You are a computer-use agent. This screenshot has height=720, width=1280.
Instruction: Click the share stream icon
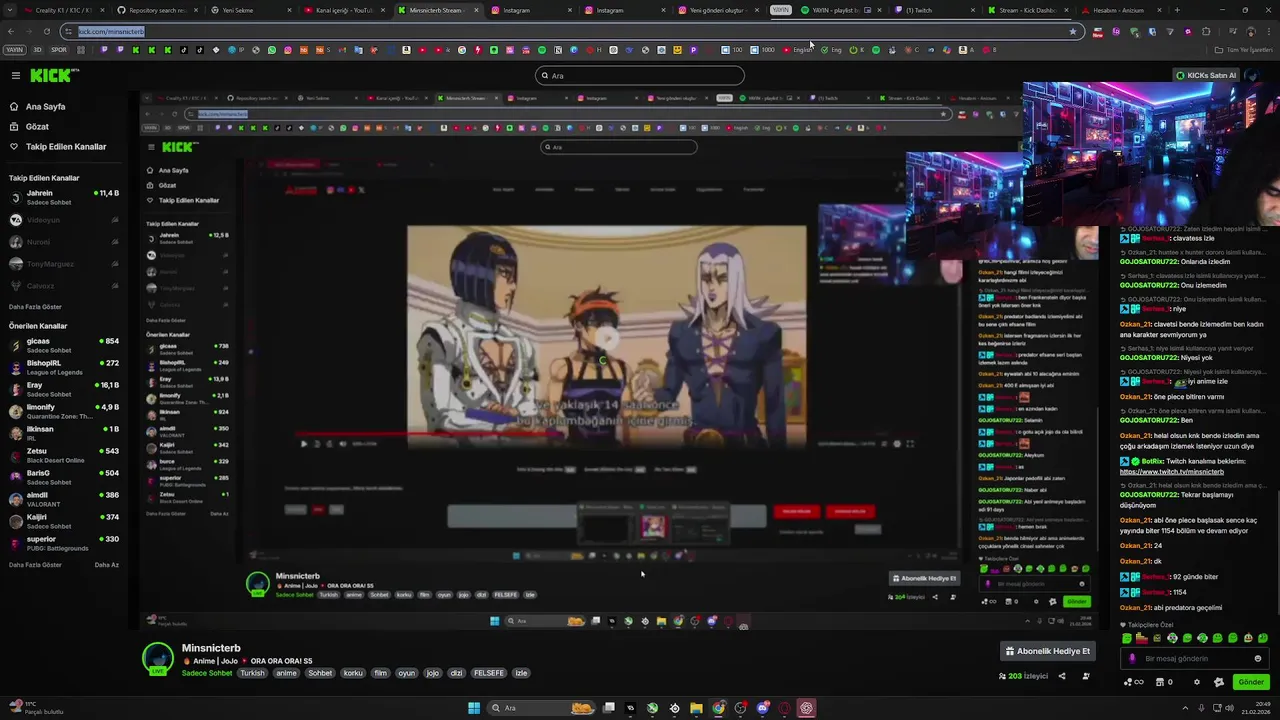(1062, 676)
